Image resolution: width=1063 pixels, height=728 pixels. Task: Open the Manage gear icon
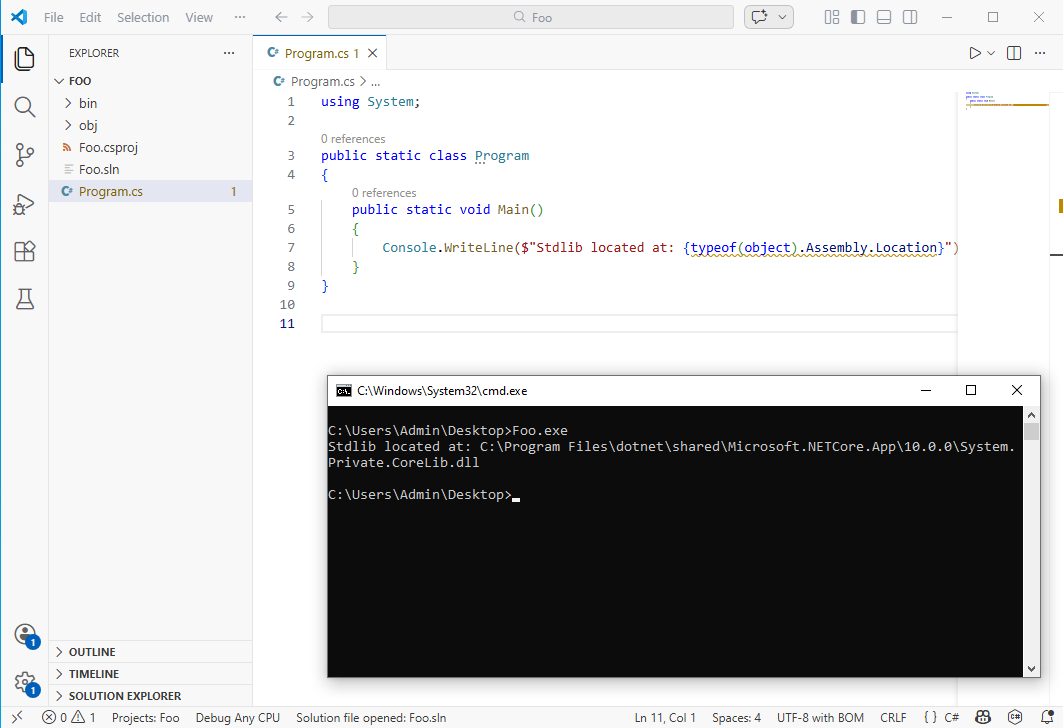(x=24, y=683)
